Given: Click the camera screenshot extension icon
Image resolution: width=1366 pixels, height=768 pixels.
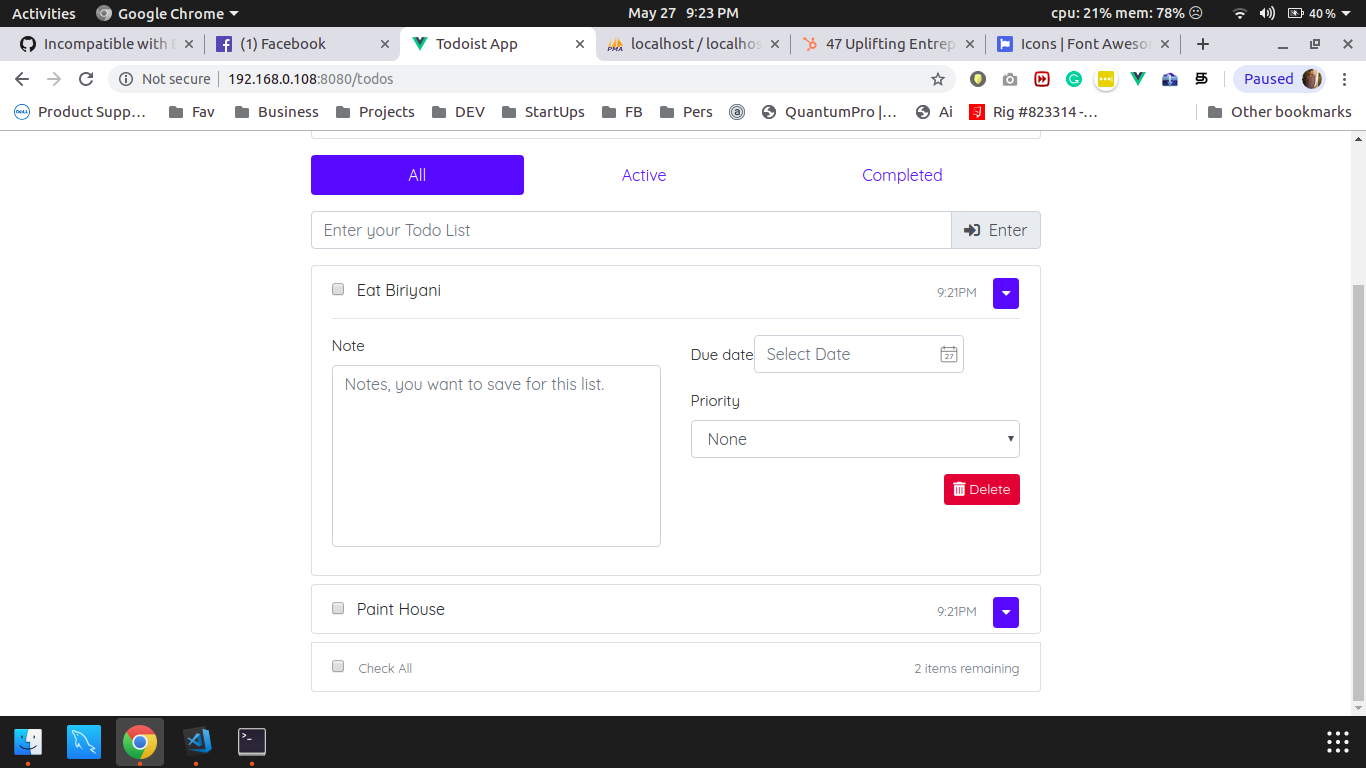Looking at the screenshot, I should point(1010,79).
